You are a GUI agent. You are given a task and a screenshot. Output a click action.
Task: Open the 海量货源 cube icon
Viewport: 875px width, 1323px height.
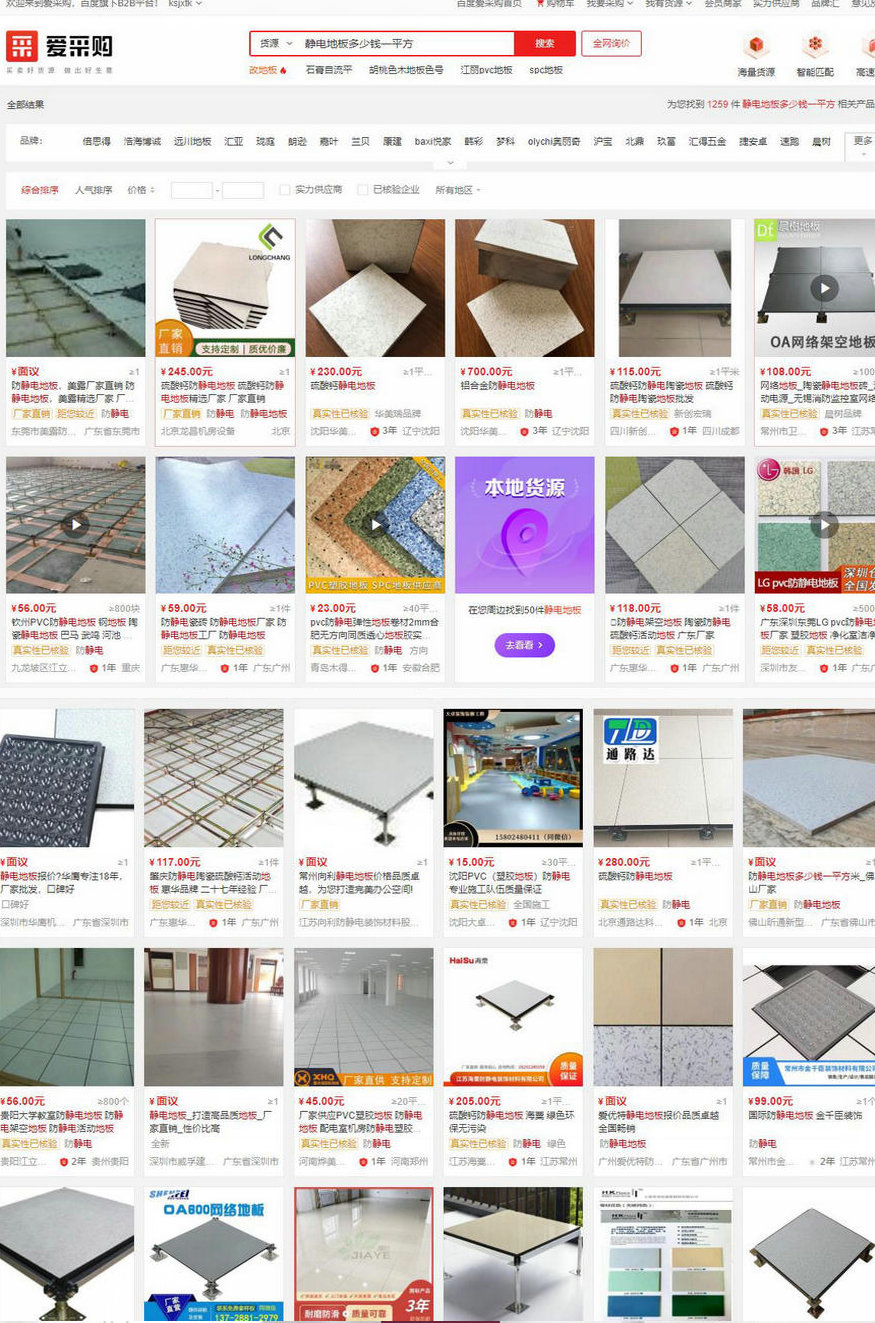[x=756, y=46]
